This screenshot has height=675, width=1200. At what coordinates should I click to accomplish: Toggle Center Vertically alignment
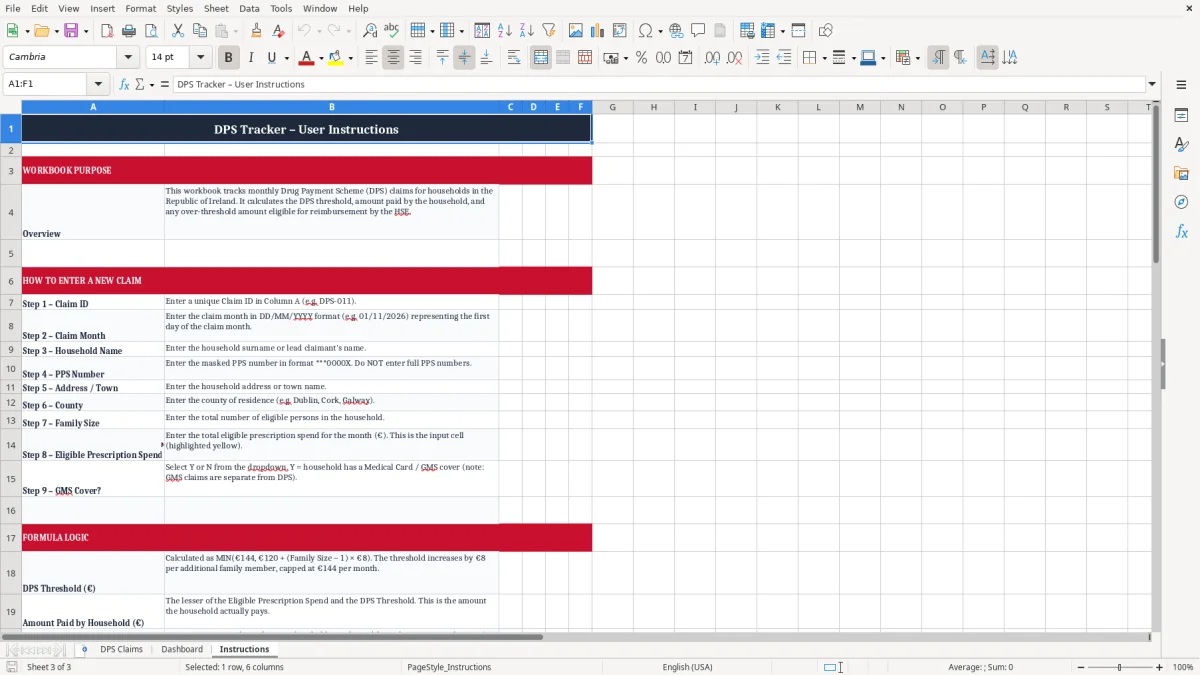pyautogui.click(x=464, y=58)
